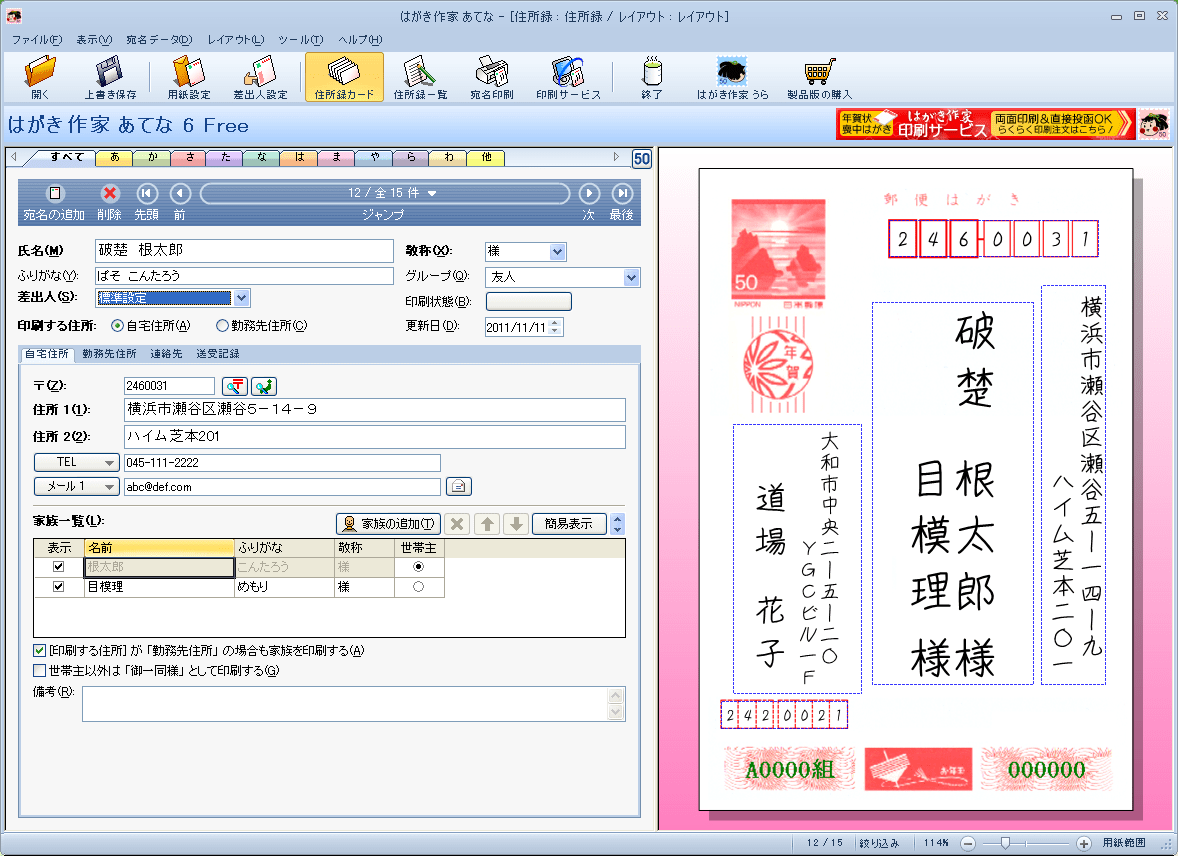
Task: Open the レイアウト menu
Action: [x=234, y=39]
